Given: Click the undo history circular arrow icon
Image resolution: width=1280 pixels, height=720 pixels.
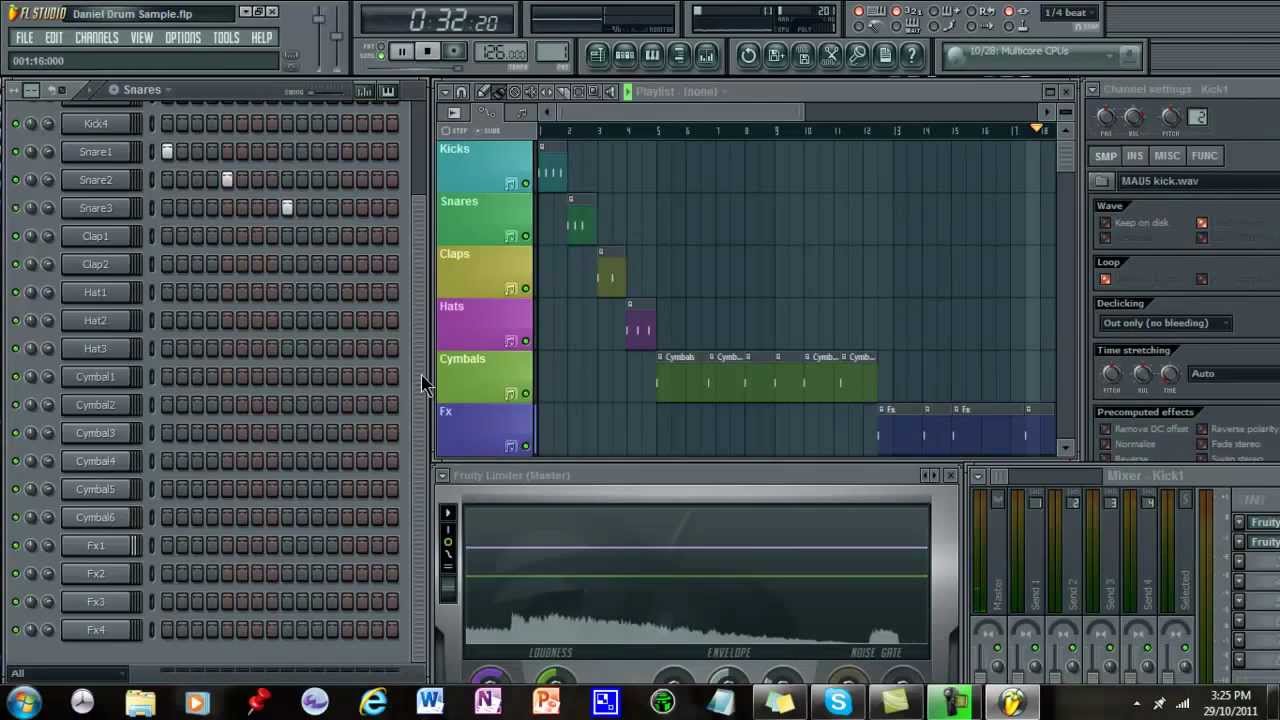Looking at the screenshot, I should pyautogui.click(x=748, y=55).
